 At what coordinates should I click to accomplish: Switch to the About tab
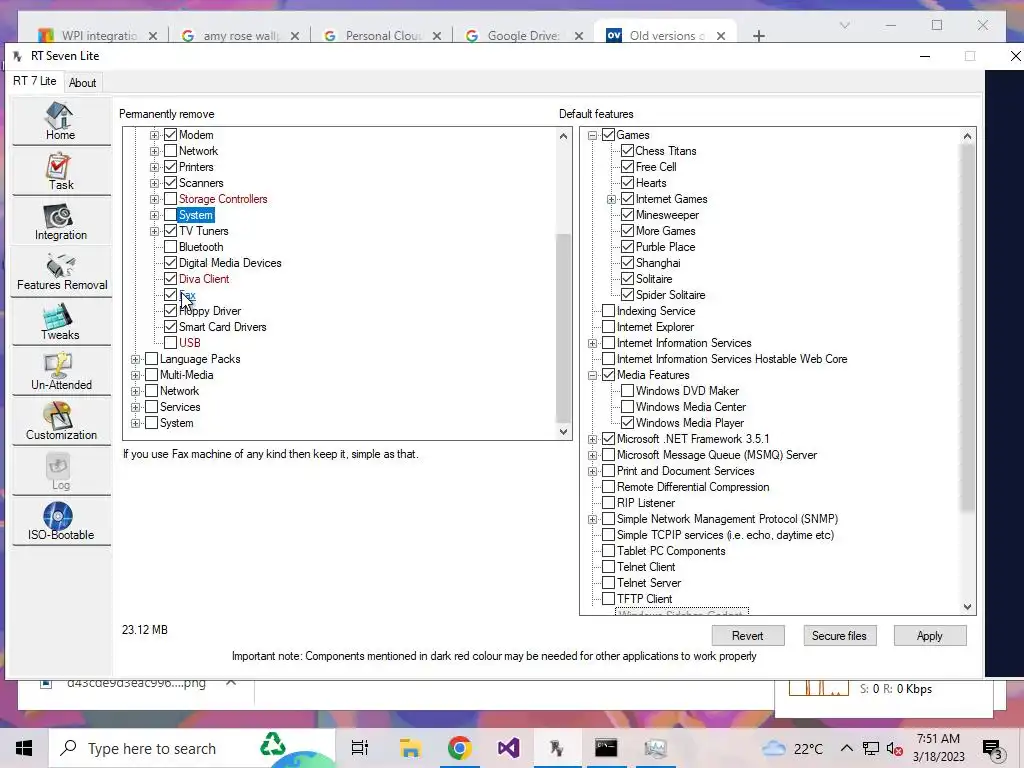click(82, 83)
